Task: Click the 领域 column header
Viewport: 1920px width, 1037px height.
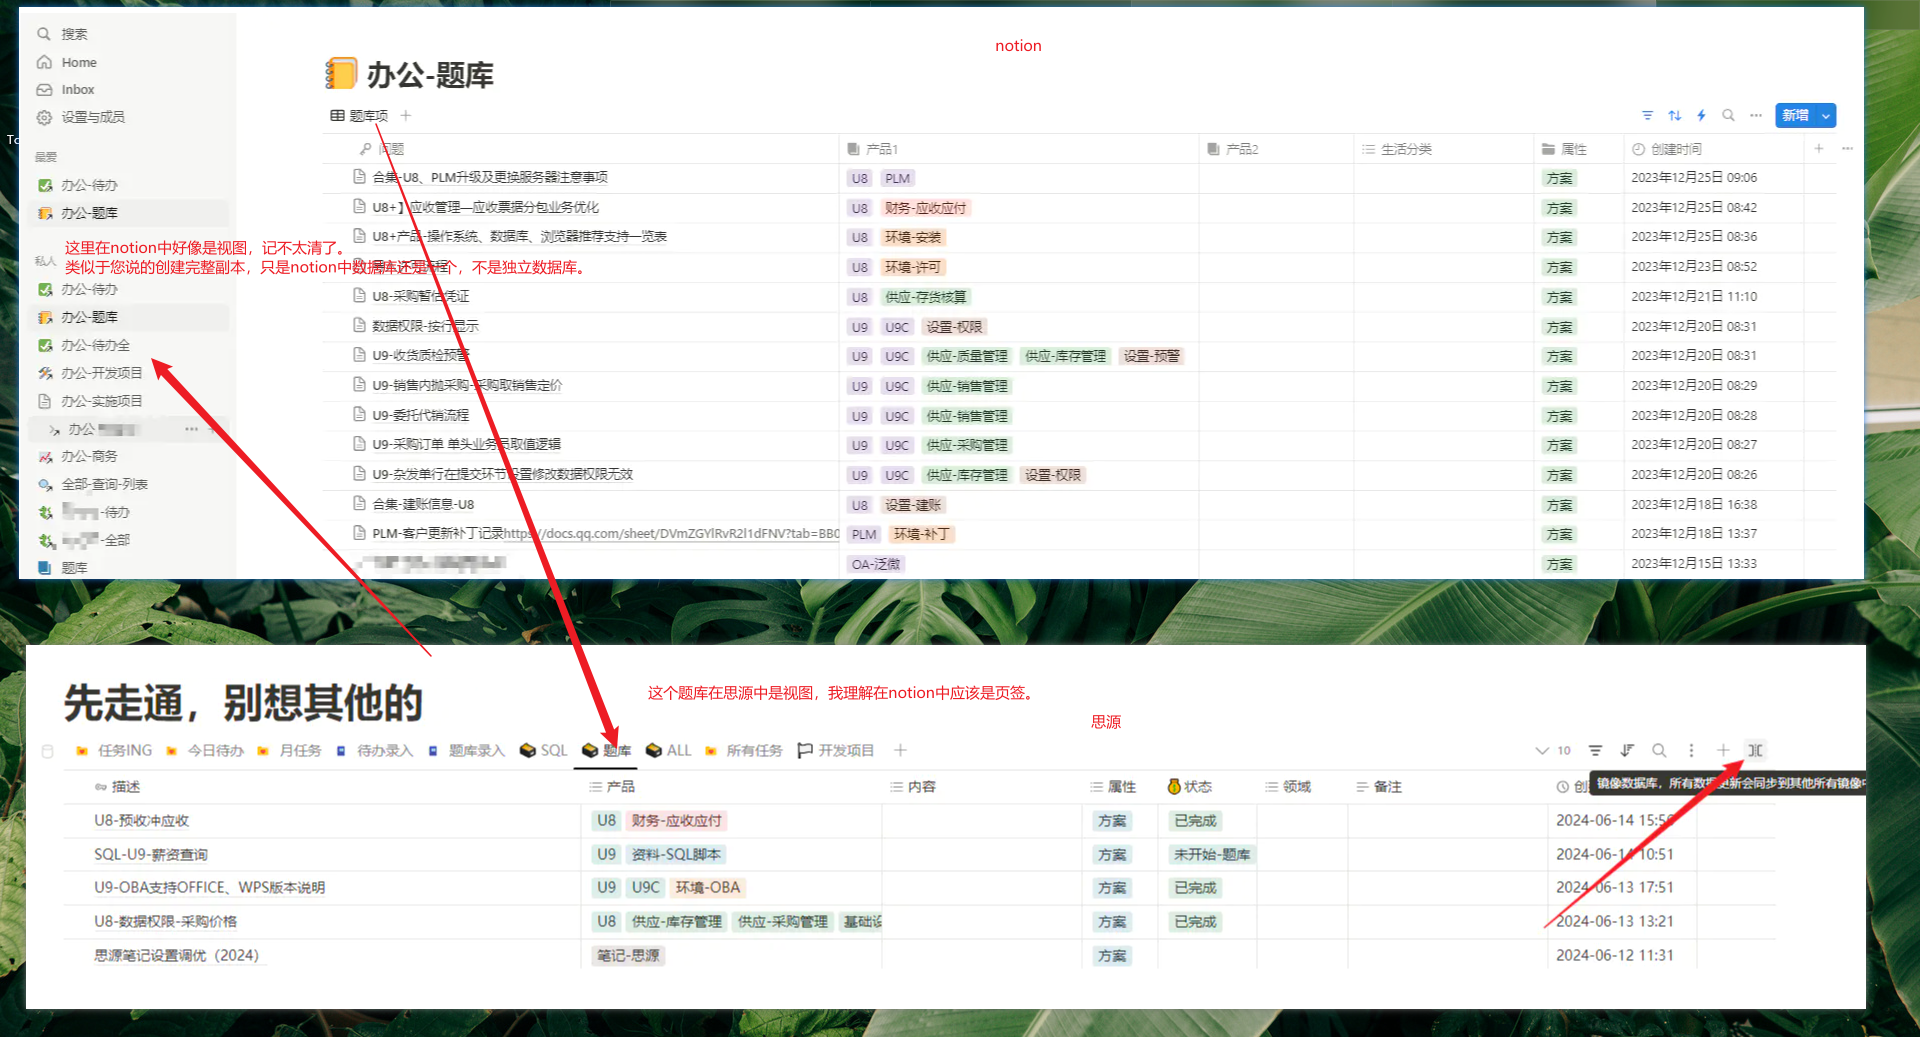Action: (x=1288, y=787)
